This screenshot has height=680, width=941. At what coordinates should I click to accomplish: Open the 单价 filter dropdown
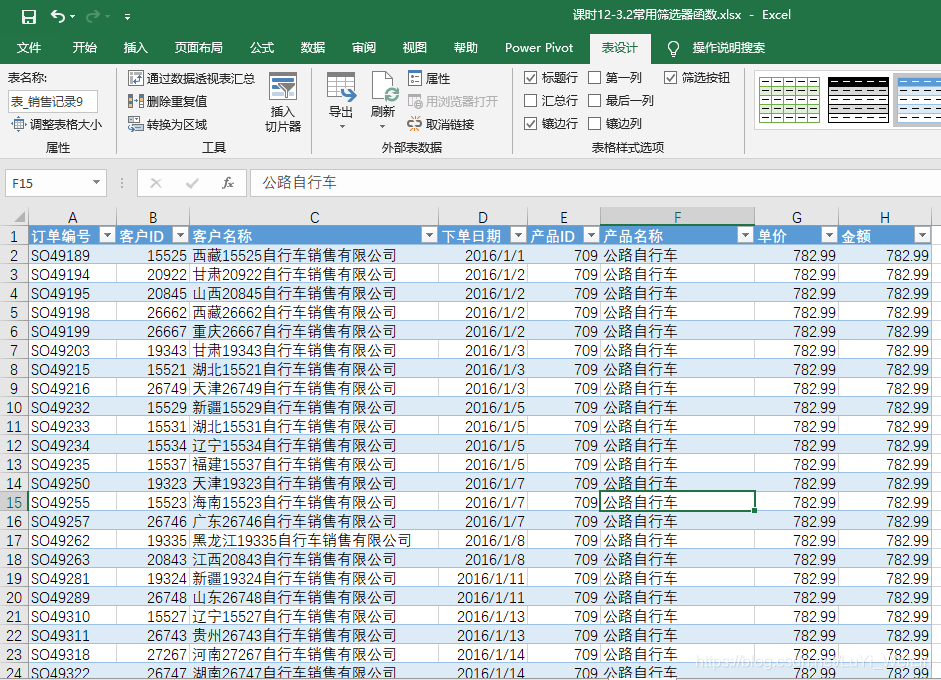829,235
